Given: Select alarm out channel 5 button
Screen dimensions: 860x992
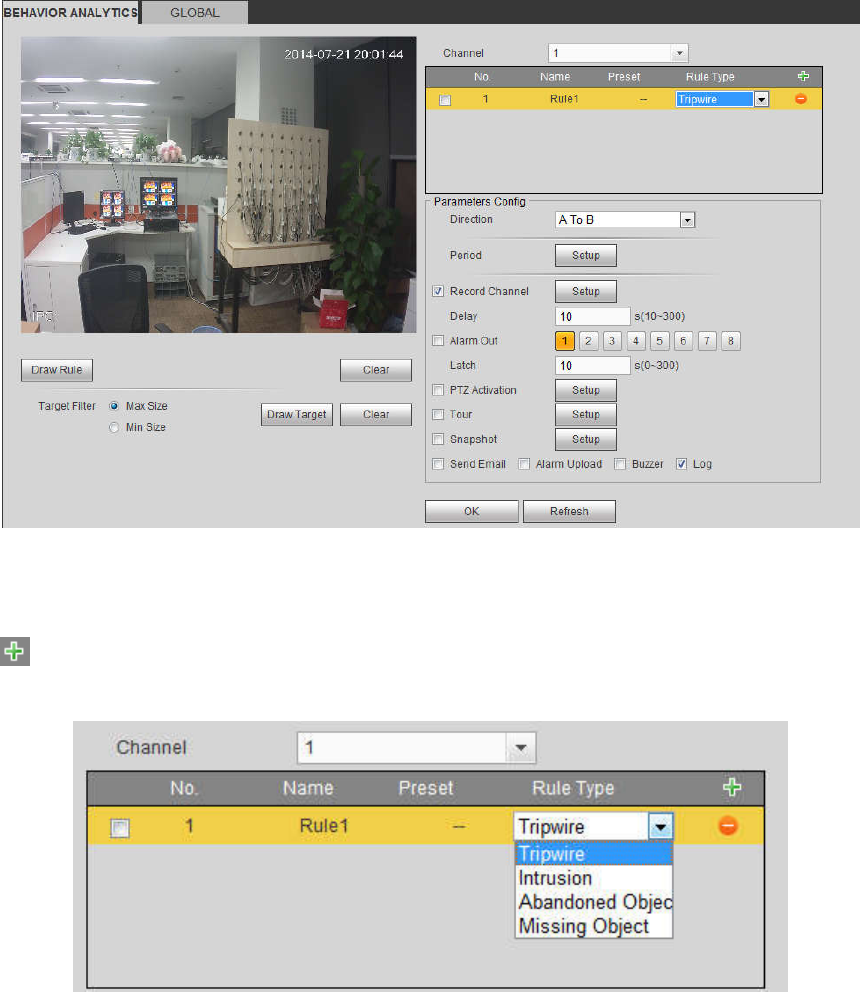Looking at the screenshot, I should [659, 341].
